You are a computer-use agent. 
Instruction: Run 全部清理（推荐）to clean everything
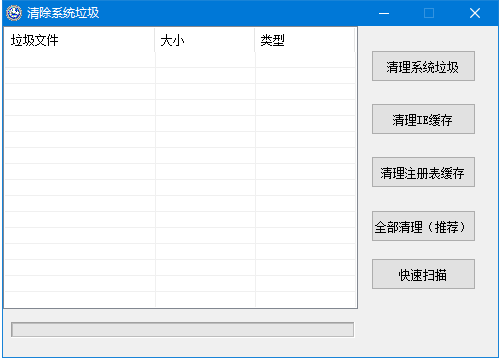423,226
